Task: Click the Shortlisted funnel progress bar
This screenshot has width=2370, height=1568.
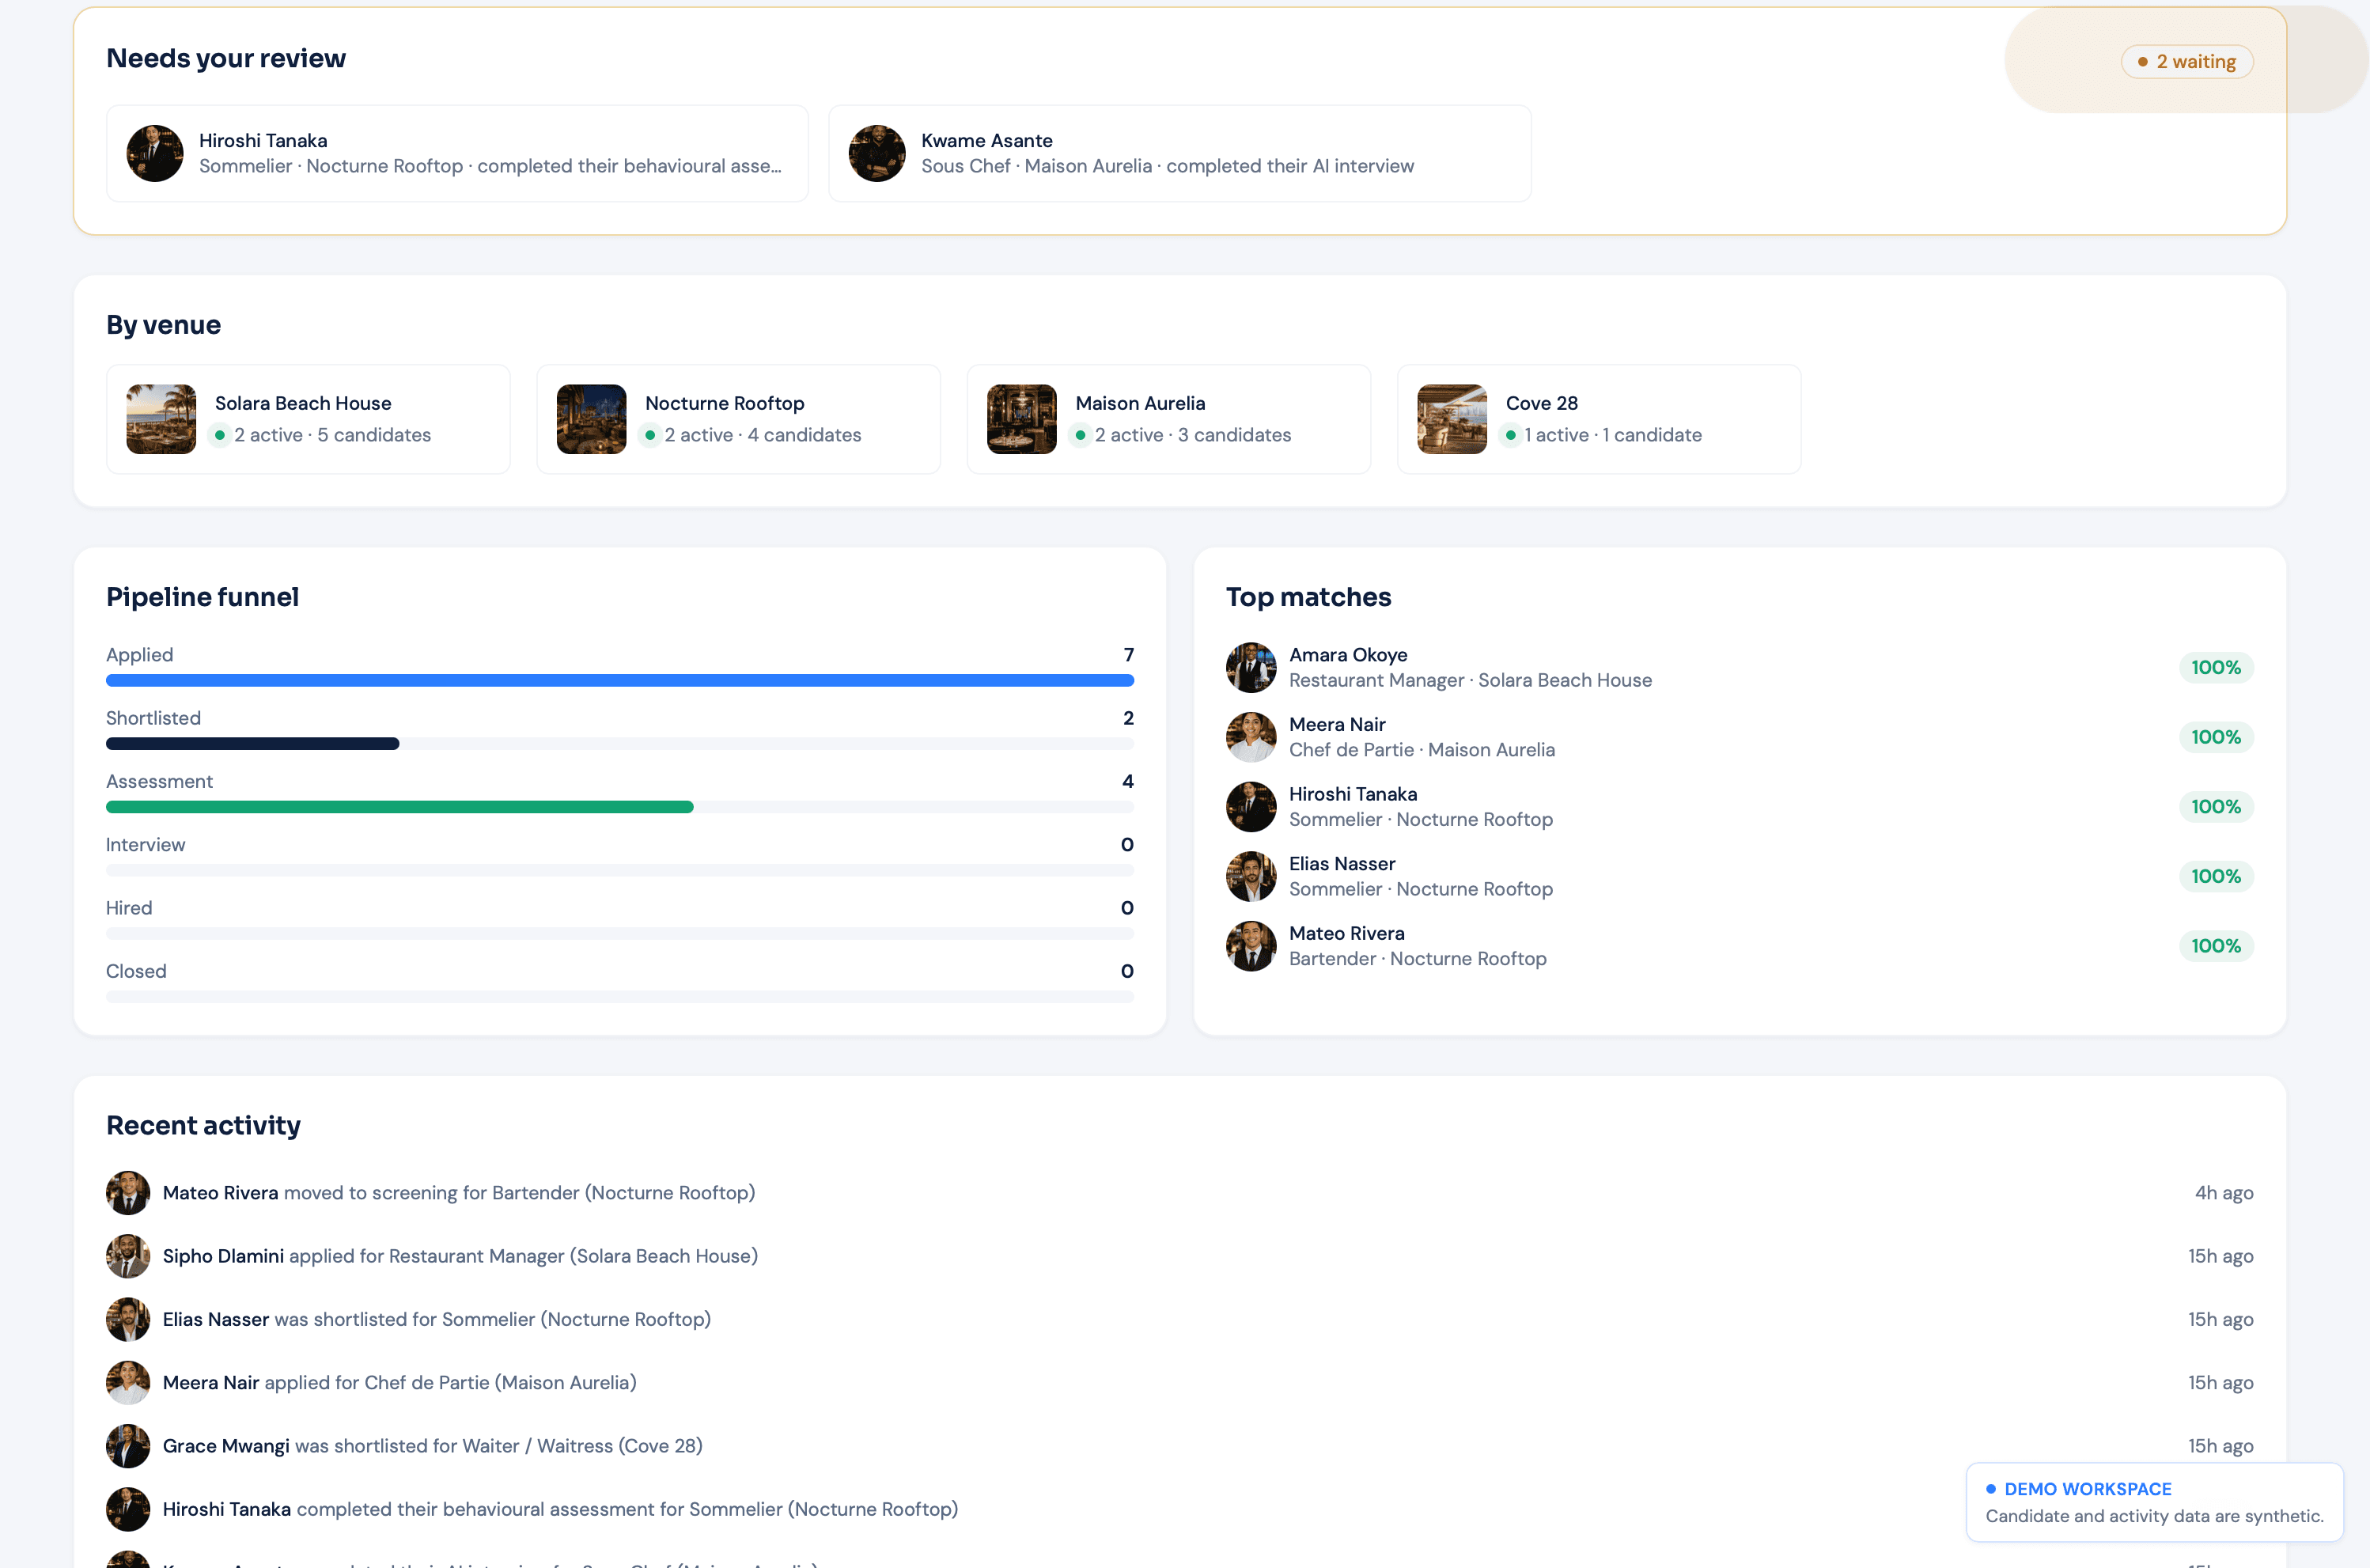Action: (619, 744)
